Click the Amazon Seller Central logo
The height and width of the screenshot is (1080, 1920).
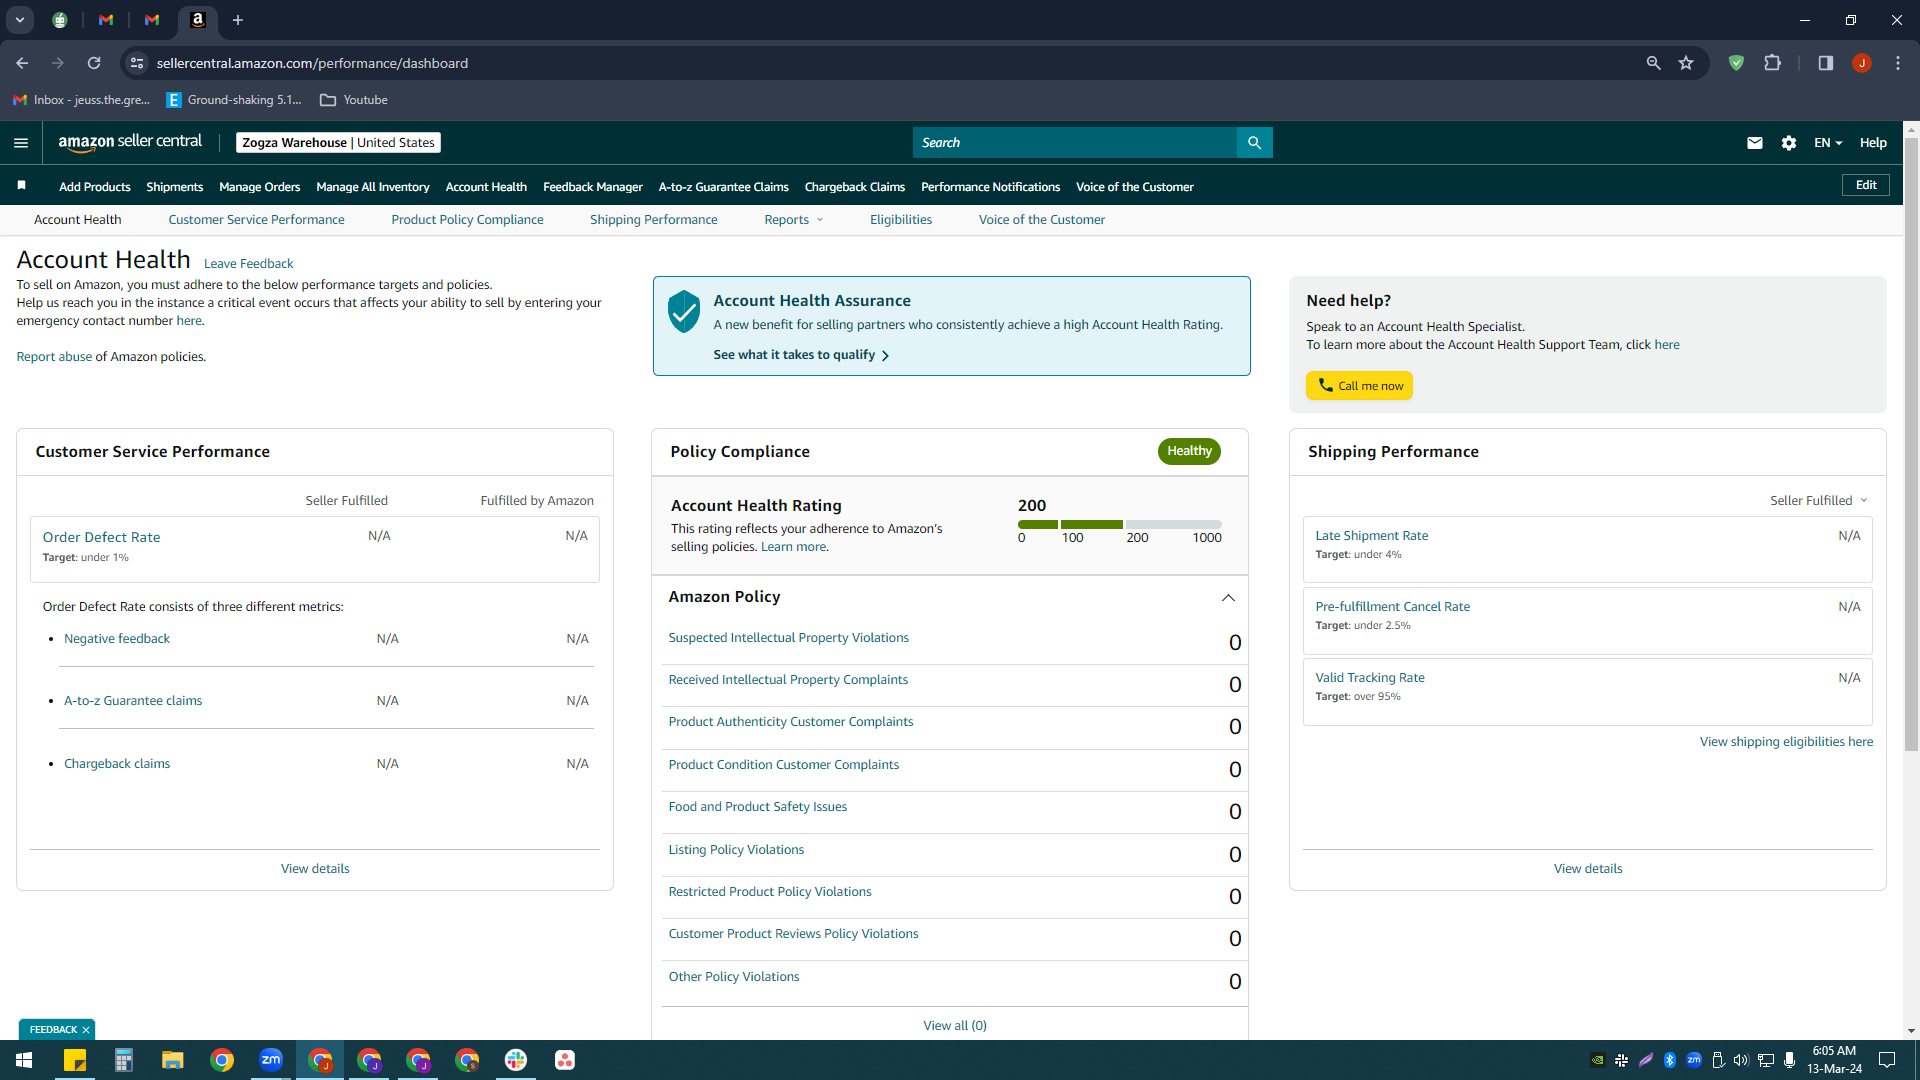click(130, 143)
